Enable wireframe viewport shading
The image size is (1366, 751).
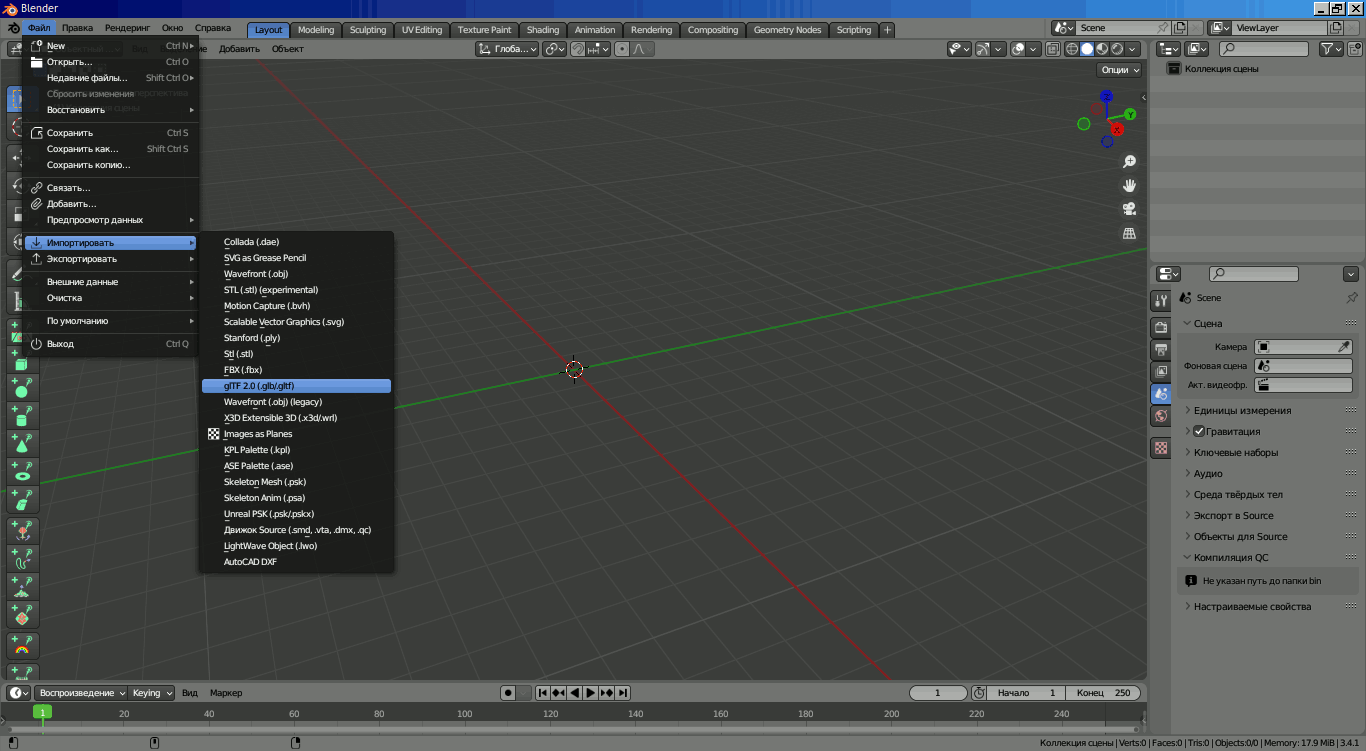coord(1072,49)
